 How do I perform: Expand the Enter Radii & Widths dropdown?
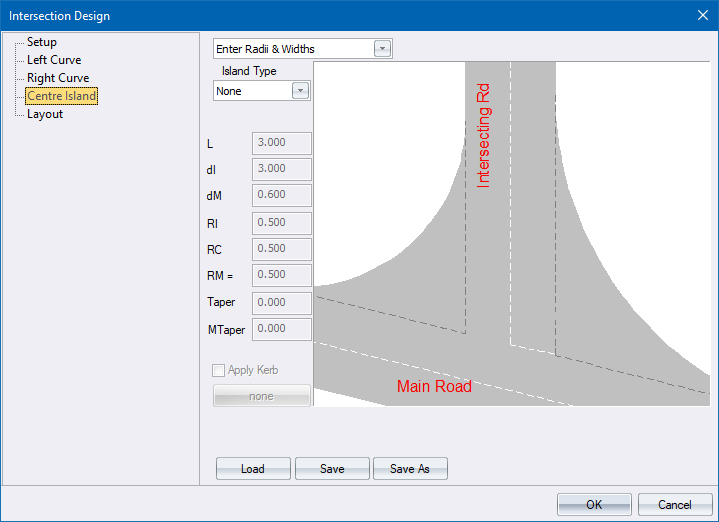tap(382, 49)
